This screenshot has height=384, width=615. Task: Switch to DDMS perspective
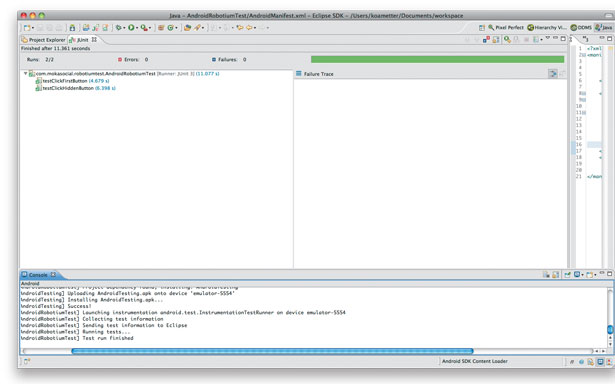pyautogui.click(x=581, y=27)
